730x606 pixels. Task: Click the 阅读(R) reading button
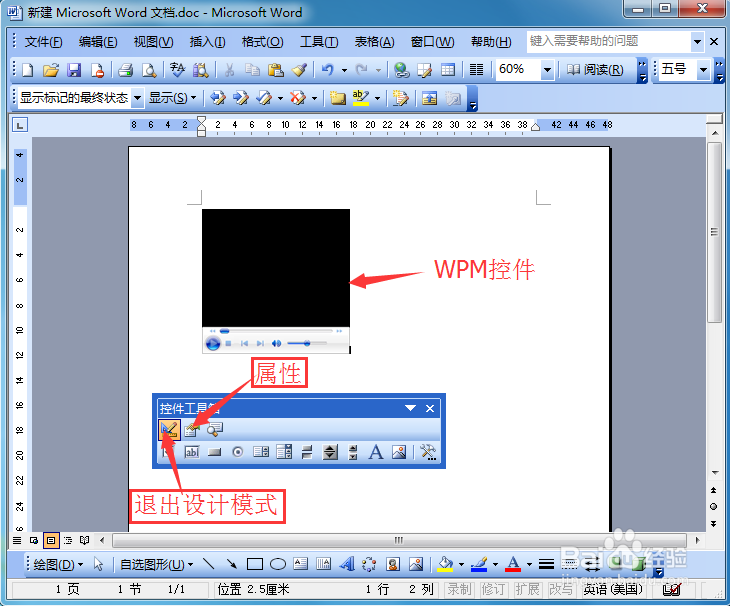pyautogui.click(x=595, y=70)
